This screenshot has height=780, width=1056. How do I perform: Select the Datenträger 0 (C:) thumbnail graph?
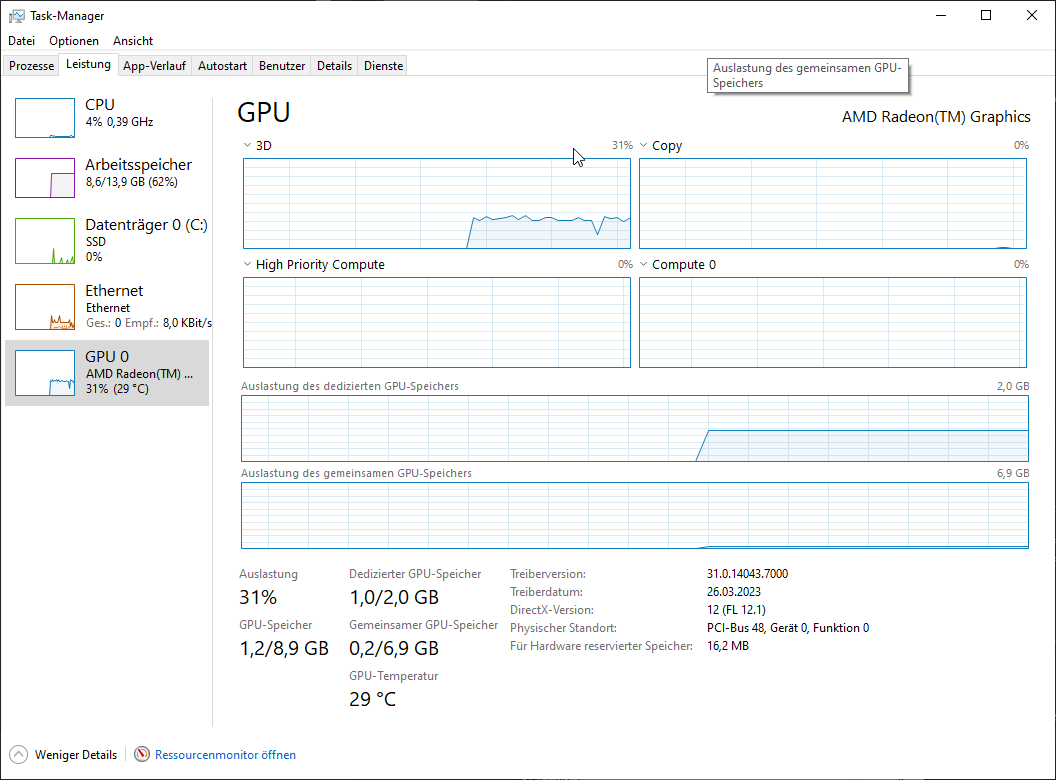45,241
